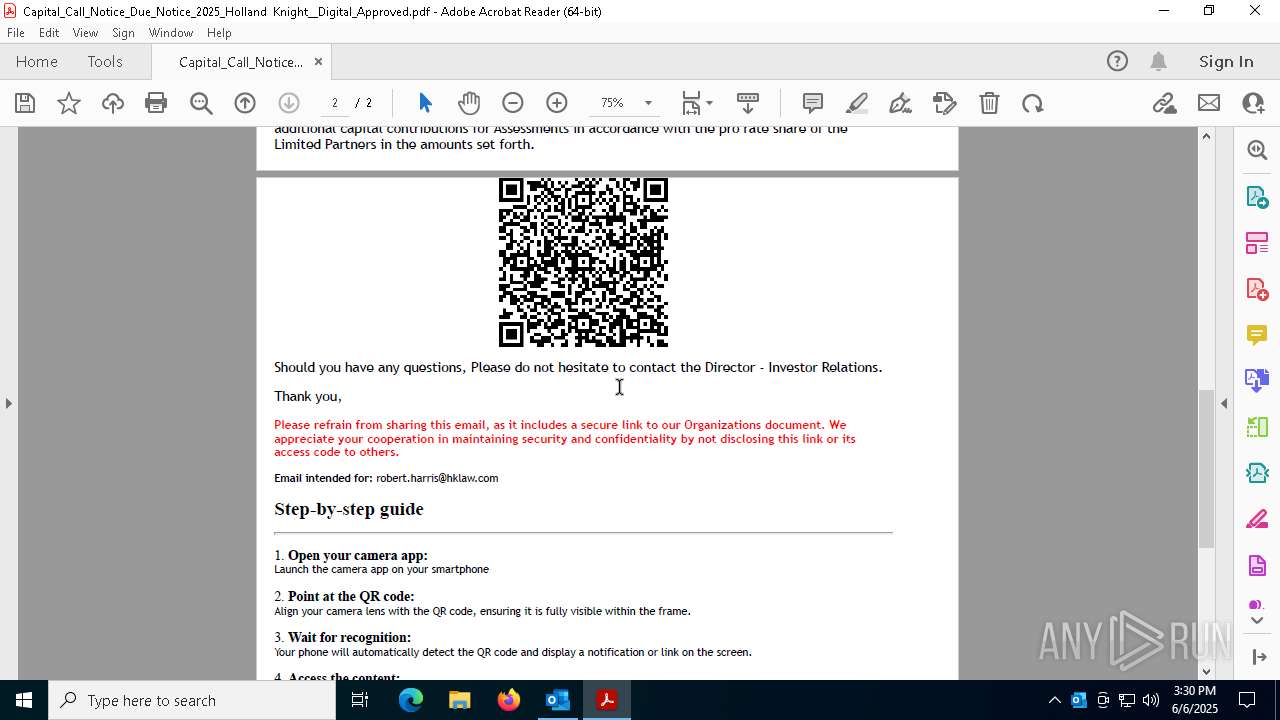Screen dimensions: 1280x720
Task: Open the Edit menu
Action: point(49,33)
